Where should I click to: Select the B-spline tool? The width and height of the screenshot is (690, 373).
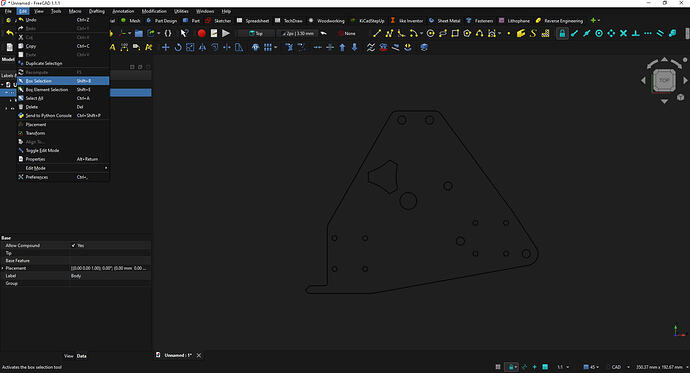click(x=479, y=33)
